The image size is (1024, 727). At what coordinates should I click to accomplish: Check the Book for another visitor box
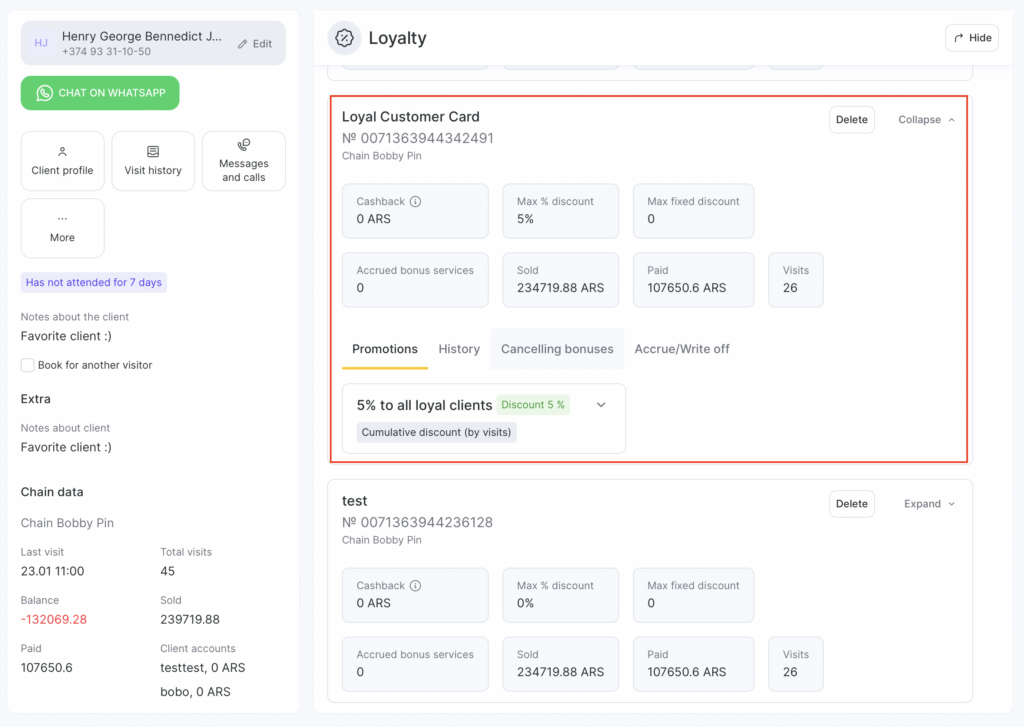[28, 365]
